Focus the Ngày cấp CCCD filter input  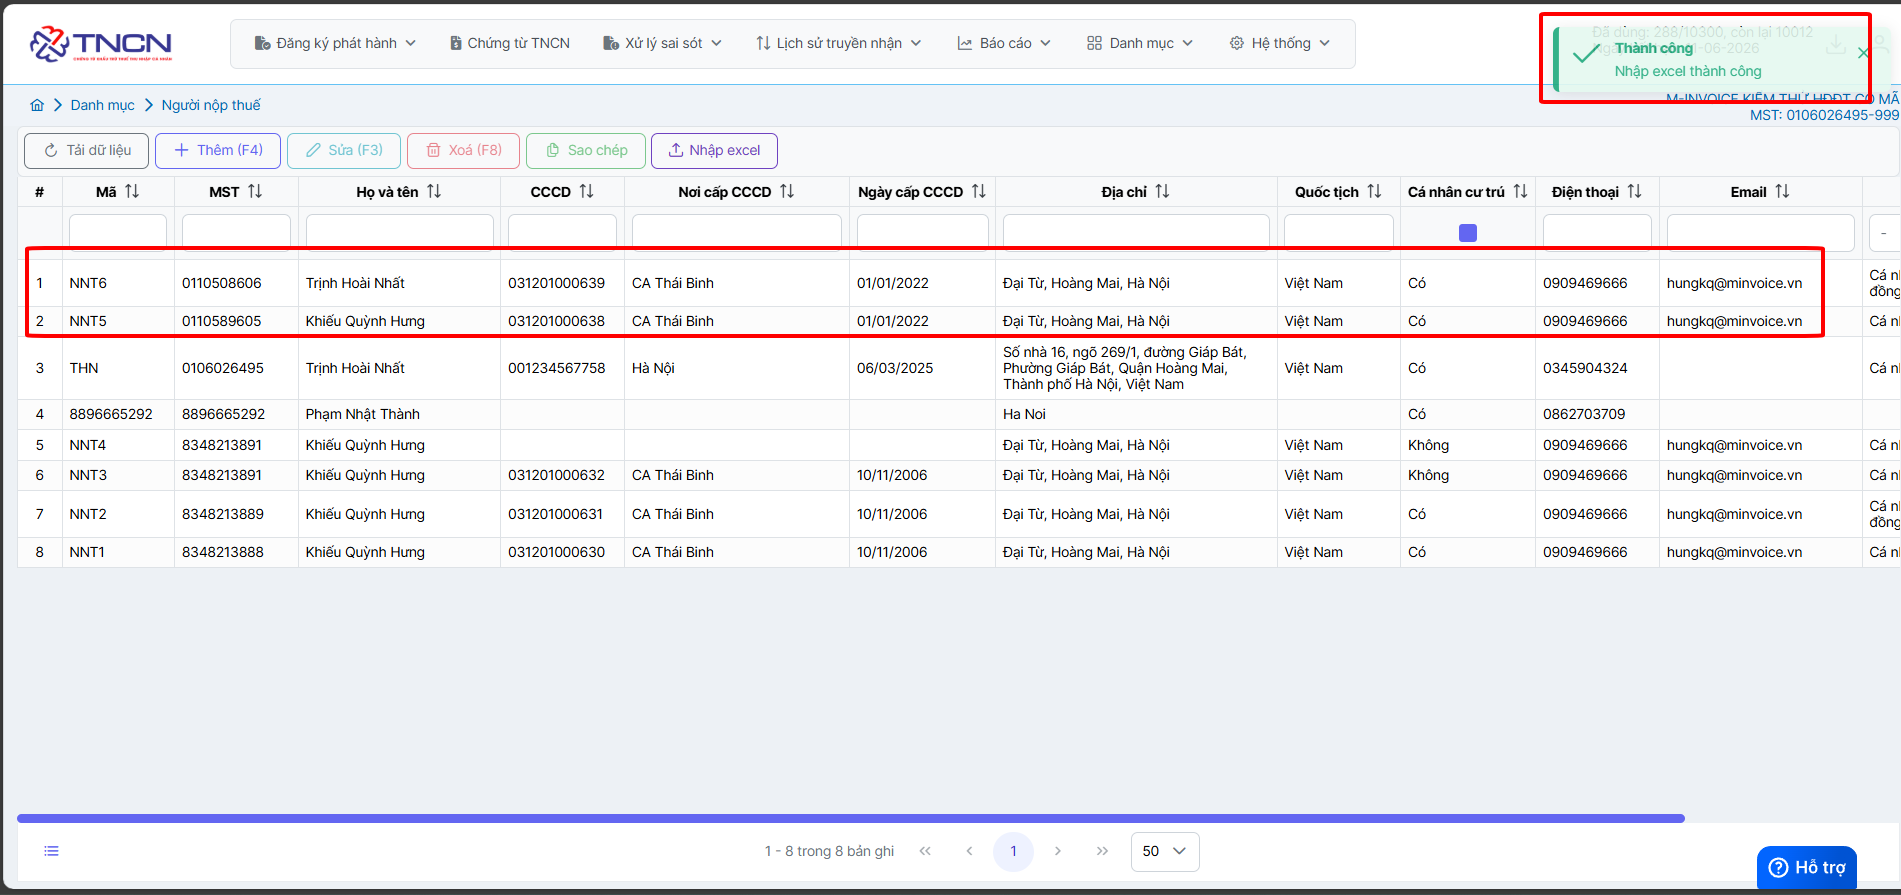click(x=923, y=231)
